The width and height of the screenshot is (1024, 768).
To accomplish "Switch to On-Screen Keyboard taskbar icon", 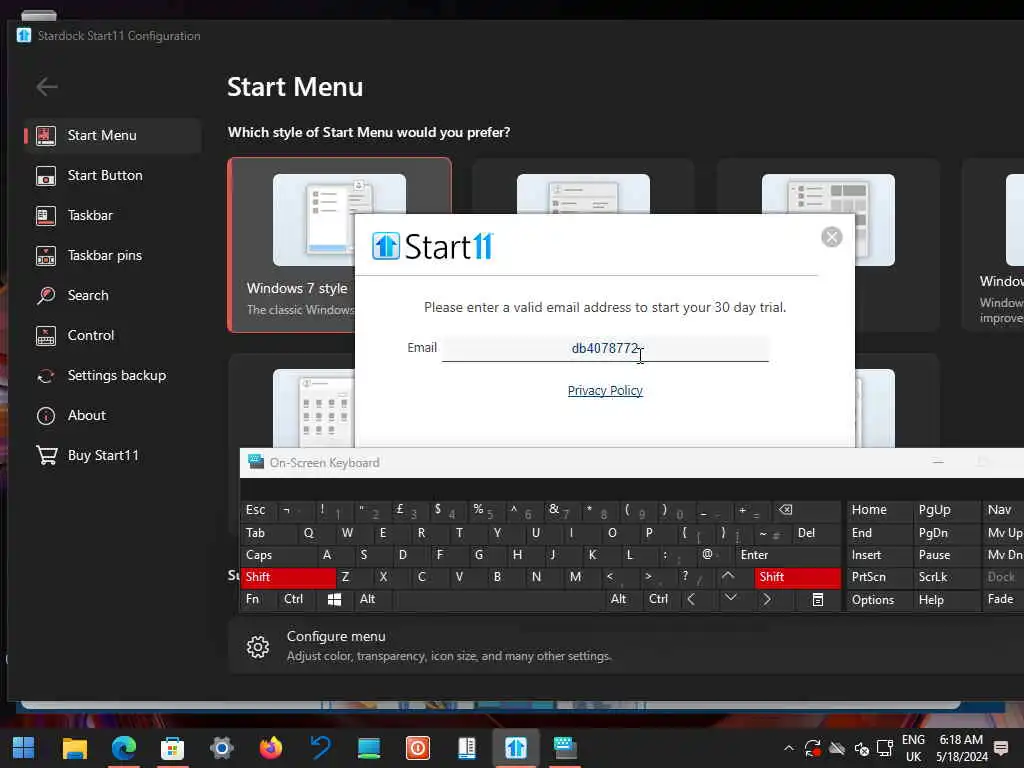I will tap(565, 747).
